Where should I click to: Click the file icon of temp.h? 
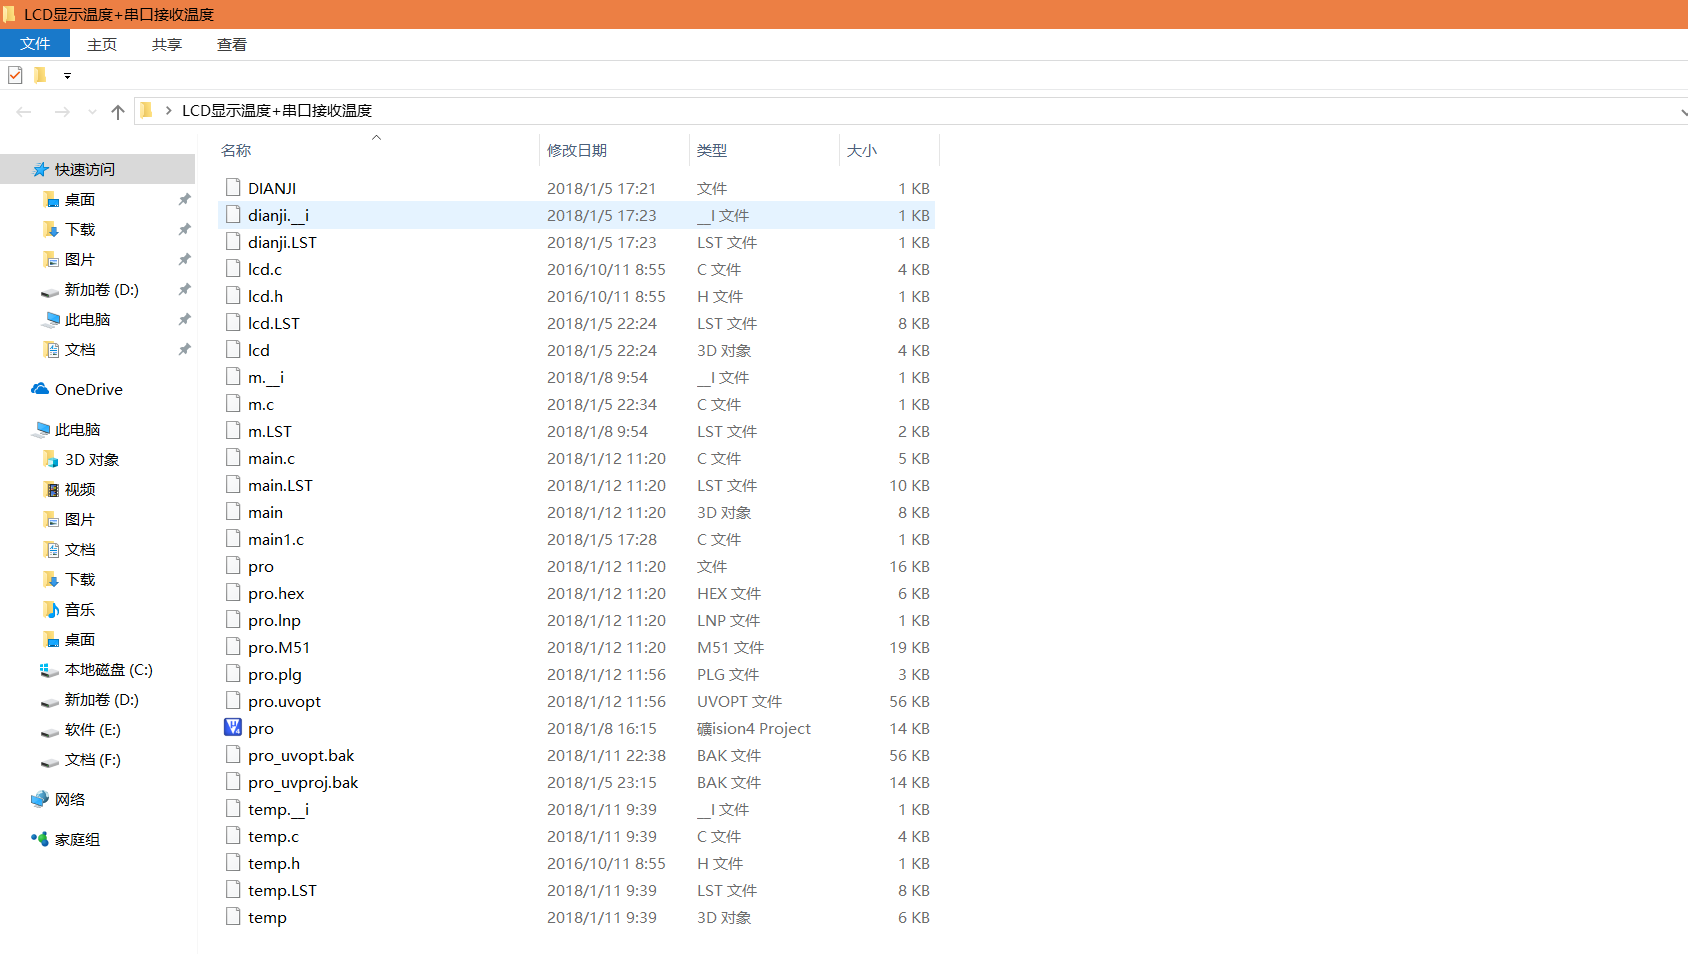click(233, 862)
